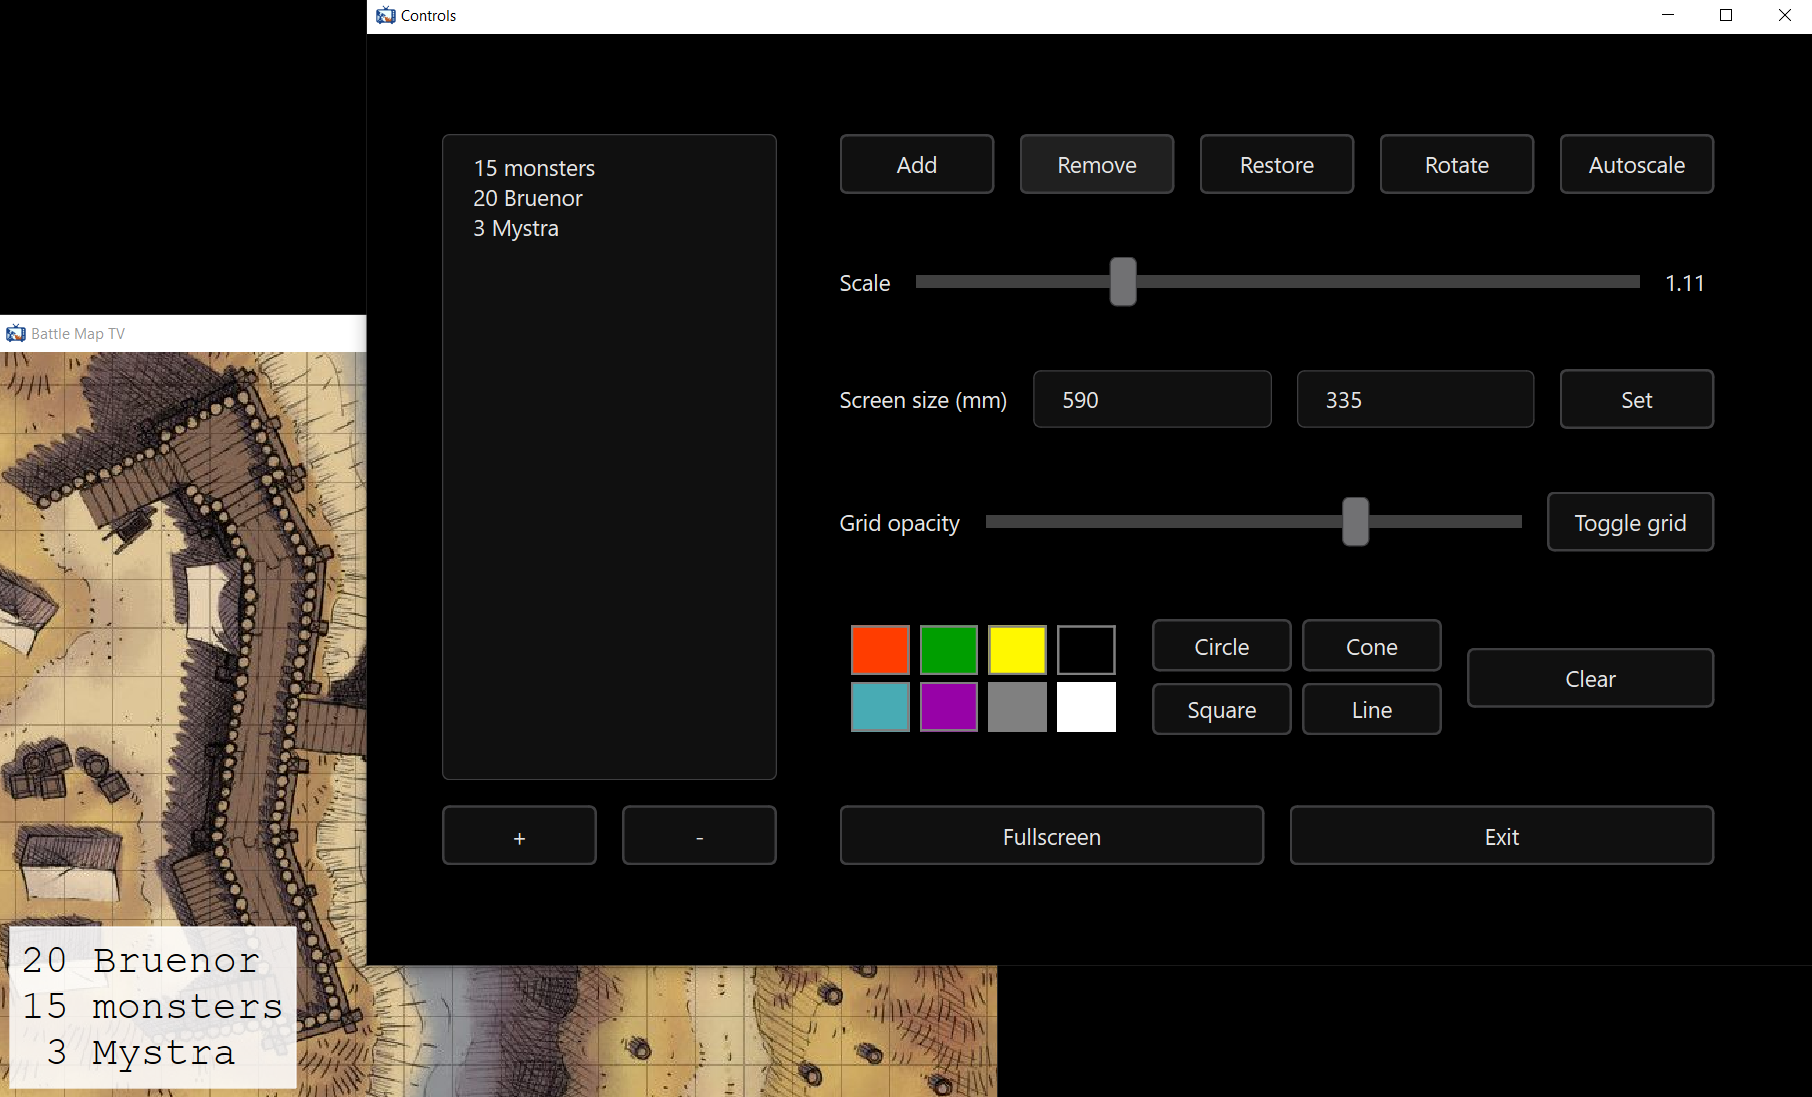The width and height of the screenshot is (1812, 1097).
Task: Click the screen width field showing 590
Action: 1151,400
